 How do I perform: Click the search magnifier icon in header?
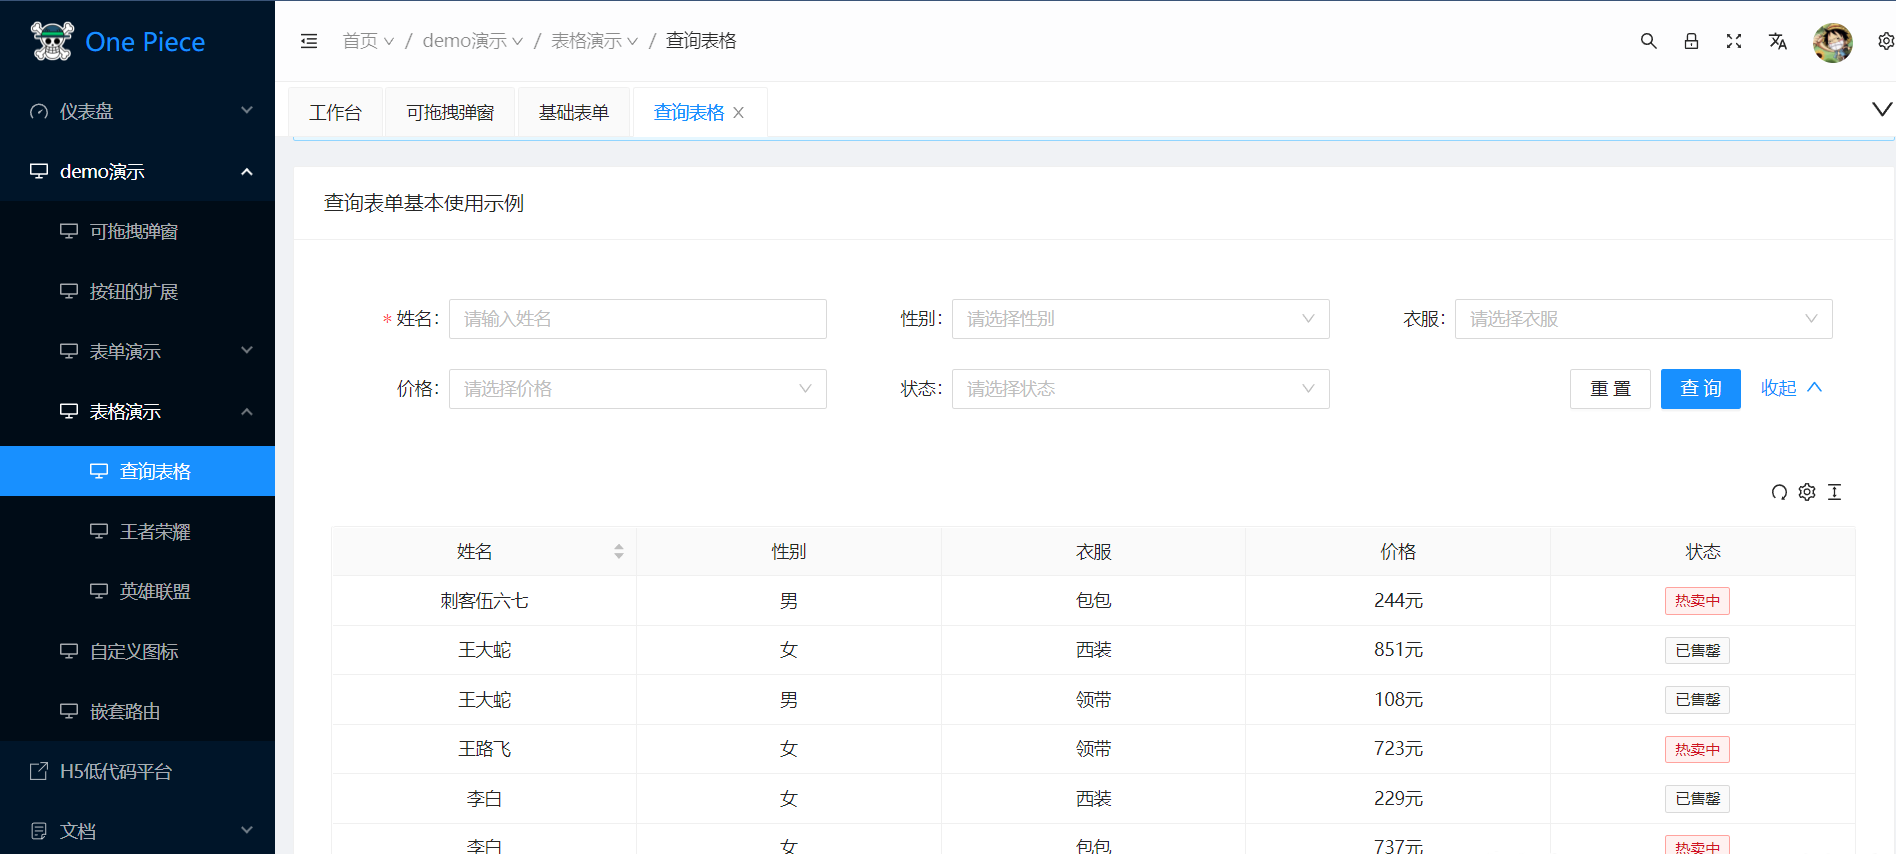click(x=1648, y=41)
